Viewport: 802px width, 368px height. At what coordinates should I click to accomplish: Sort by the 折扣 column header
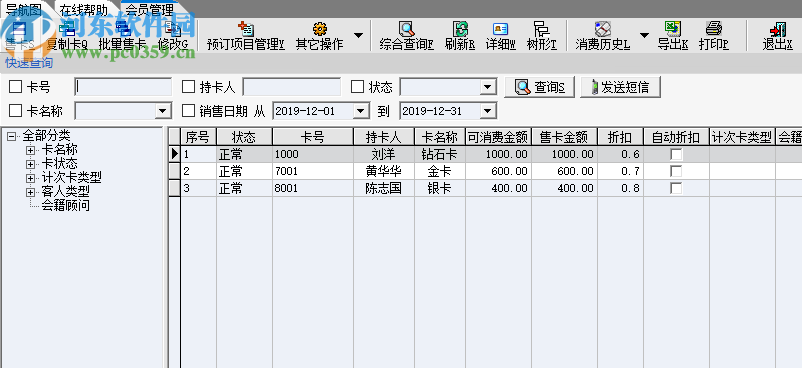click(620, 137)
